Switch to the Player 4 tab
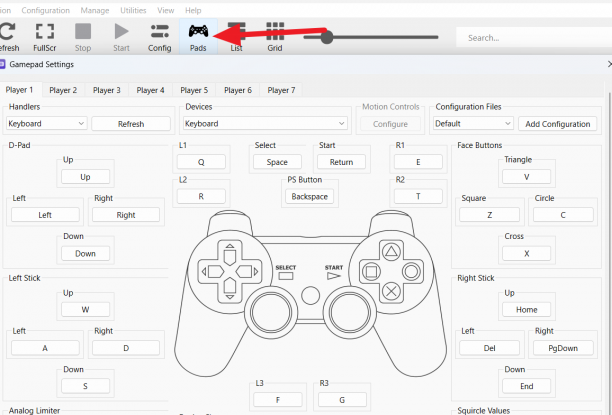 [x=150, y=90]
